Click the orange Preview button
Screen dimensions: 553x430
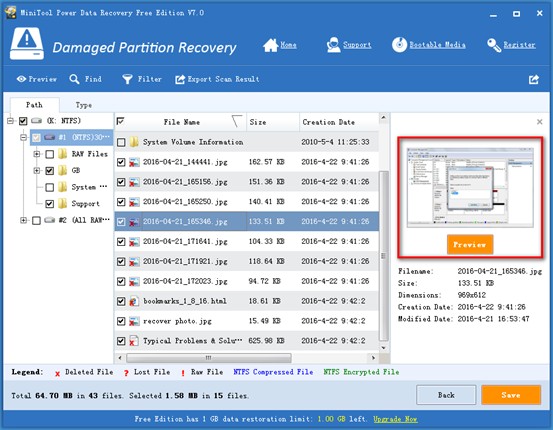coord(470,244)
